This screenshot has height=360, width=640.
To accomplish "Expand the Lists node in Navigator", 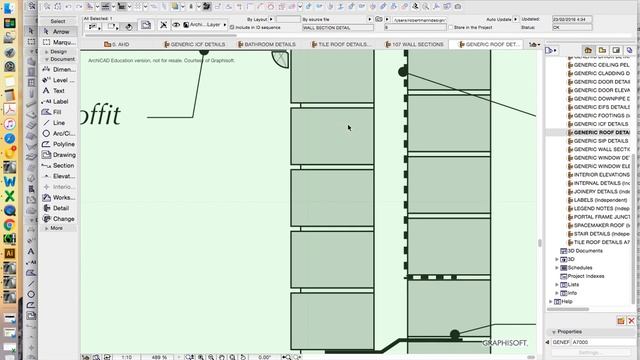I will pyautogui.click(x=557, y=284).
